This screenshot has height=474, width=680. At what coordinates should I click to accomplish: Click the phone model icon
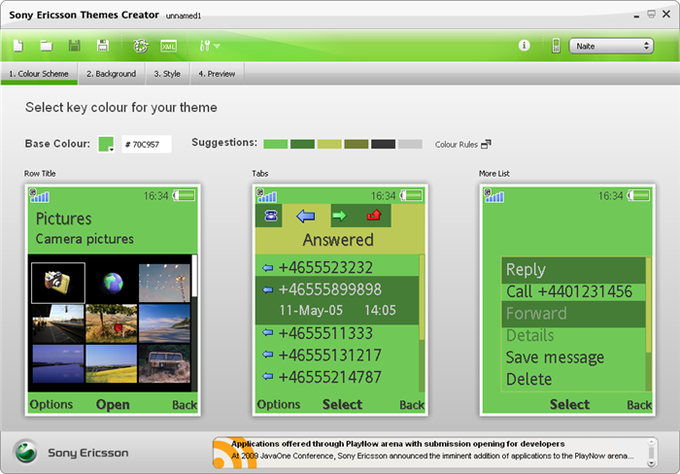(x=556, y=46)
